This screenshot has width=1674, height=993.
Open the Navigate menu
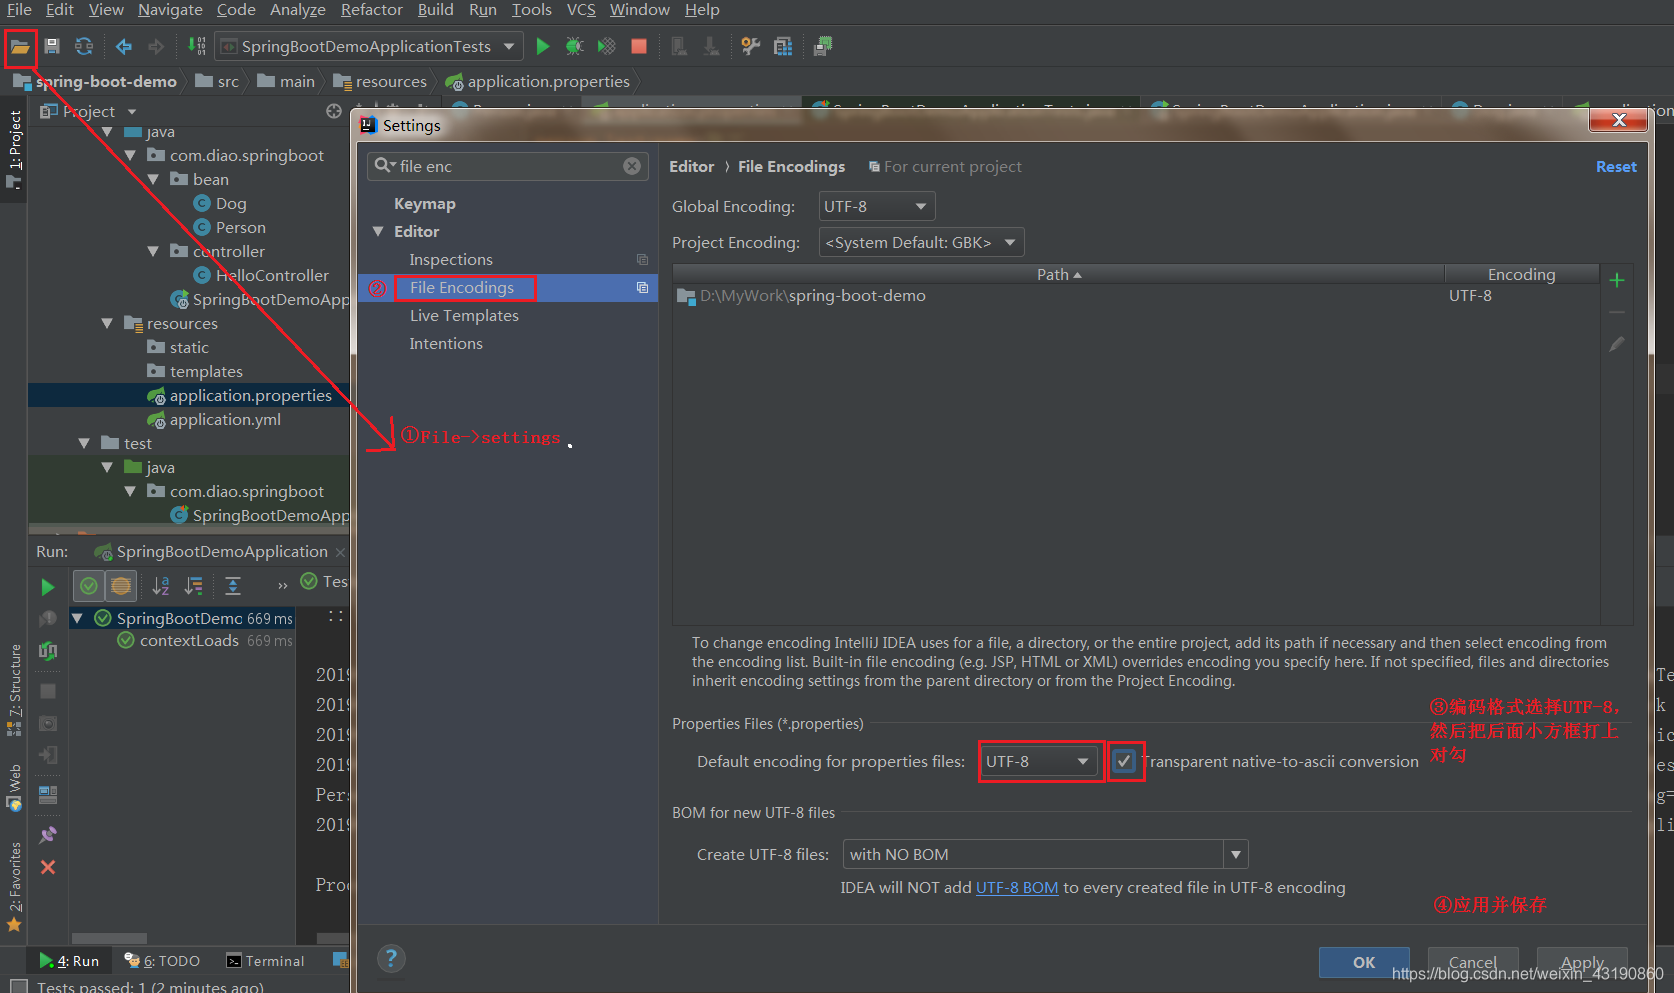(170, 10)
